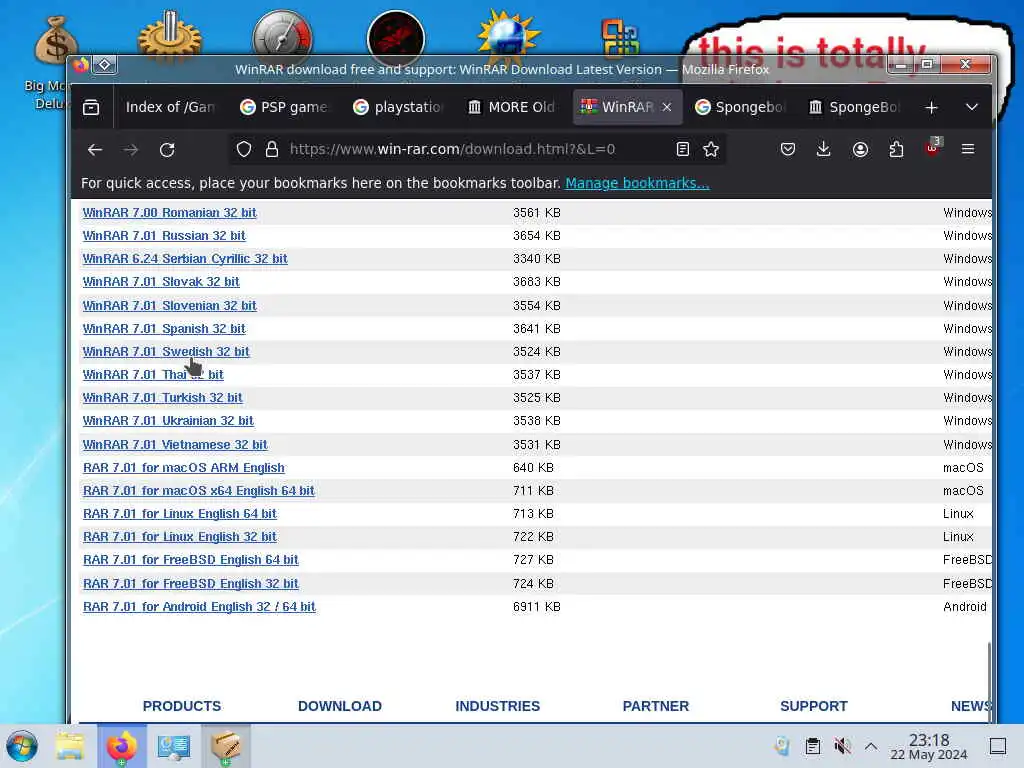
Task: Switch to PSP game tab
Action: (284, 107)
